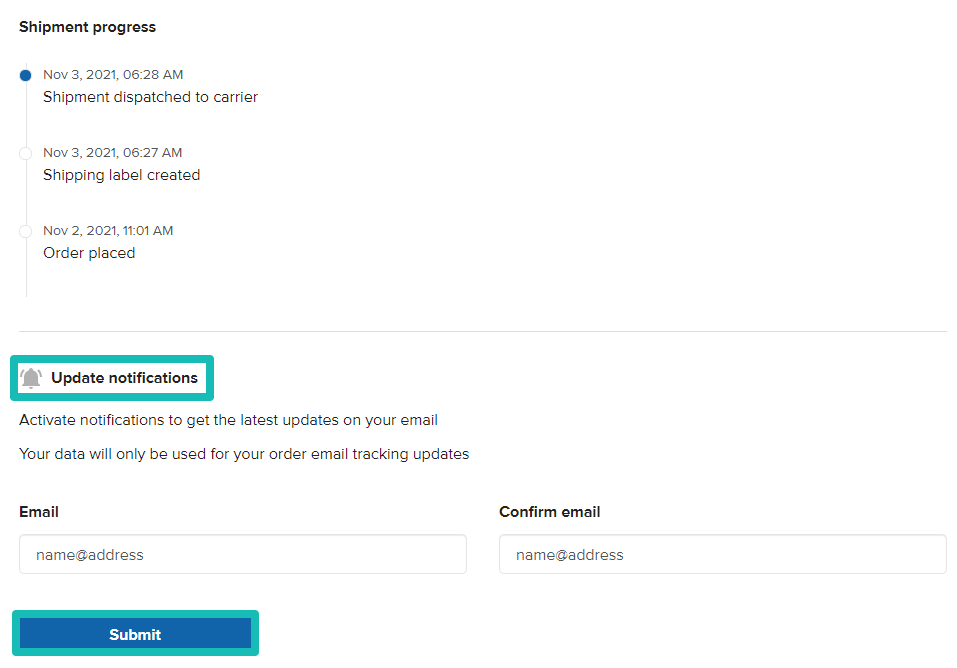Click the notification bell icon
The image size is (957, 668).
(31, 377)
